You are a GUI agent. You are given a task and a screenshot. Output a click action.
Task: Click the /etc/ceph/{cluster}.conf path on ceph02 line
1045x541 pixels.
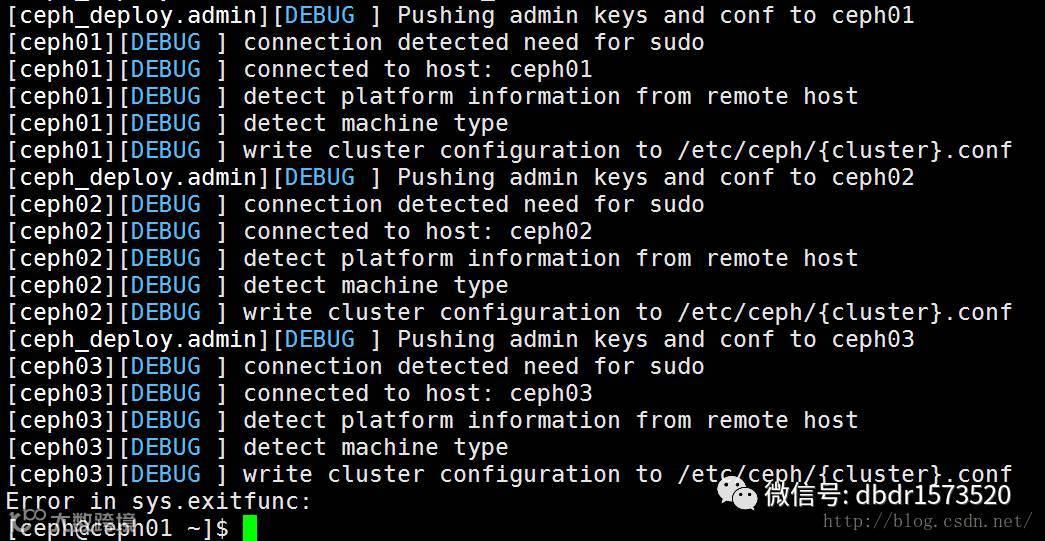coord(845,312)
